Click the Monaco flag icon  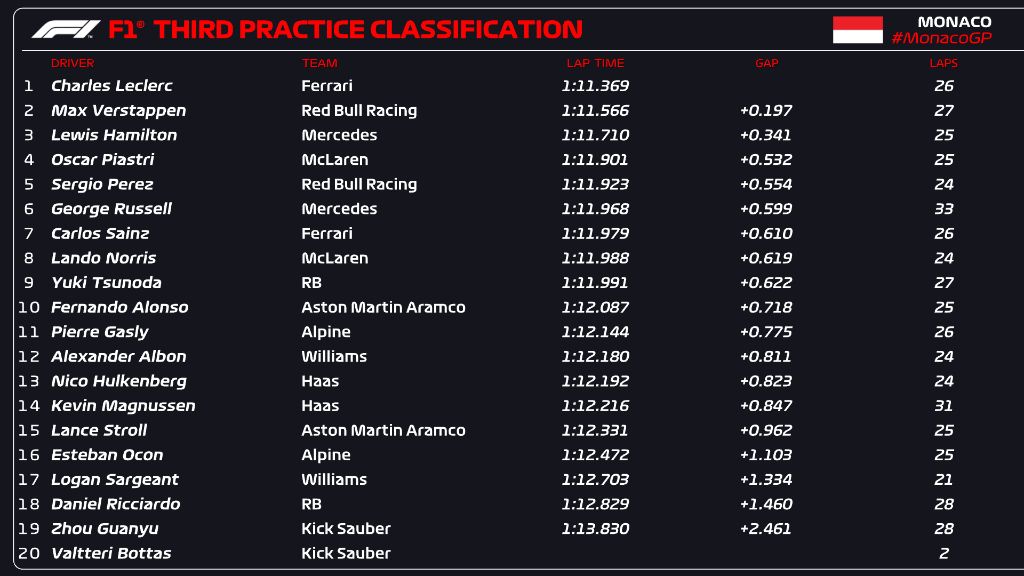(x=857, y=30)
